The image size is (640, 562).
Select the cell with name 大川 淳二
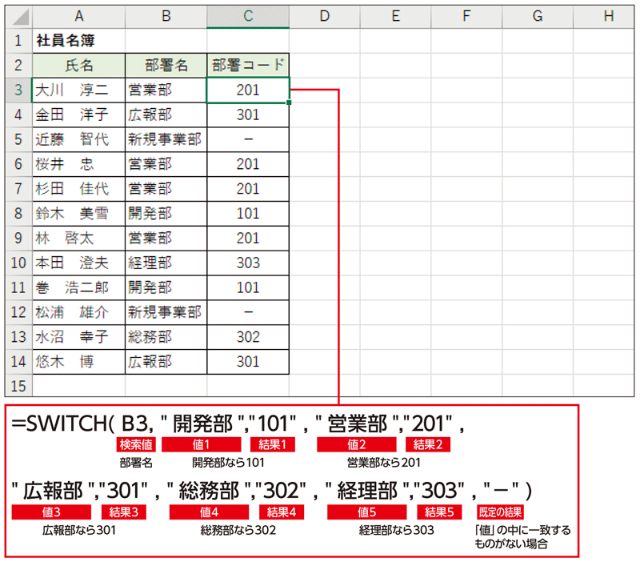pyautogui.click(x=79, y=90)
